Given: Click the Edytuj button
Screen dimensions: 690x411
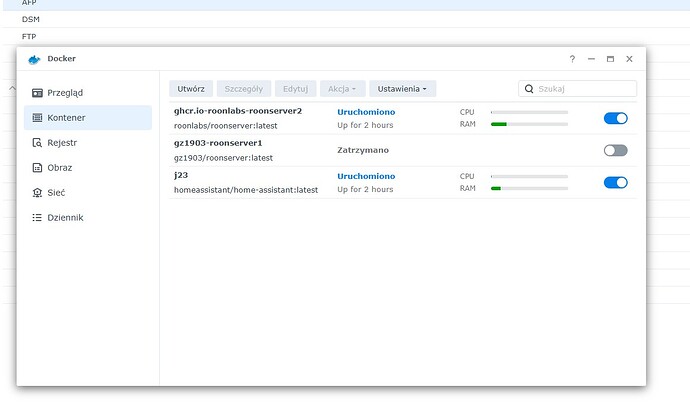Looking at the screenshot, I should pyautogui.click(x=295, y=89).
